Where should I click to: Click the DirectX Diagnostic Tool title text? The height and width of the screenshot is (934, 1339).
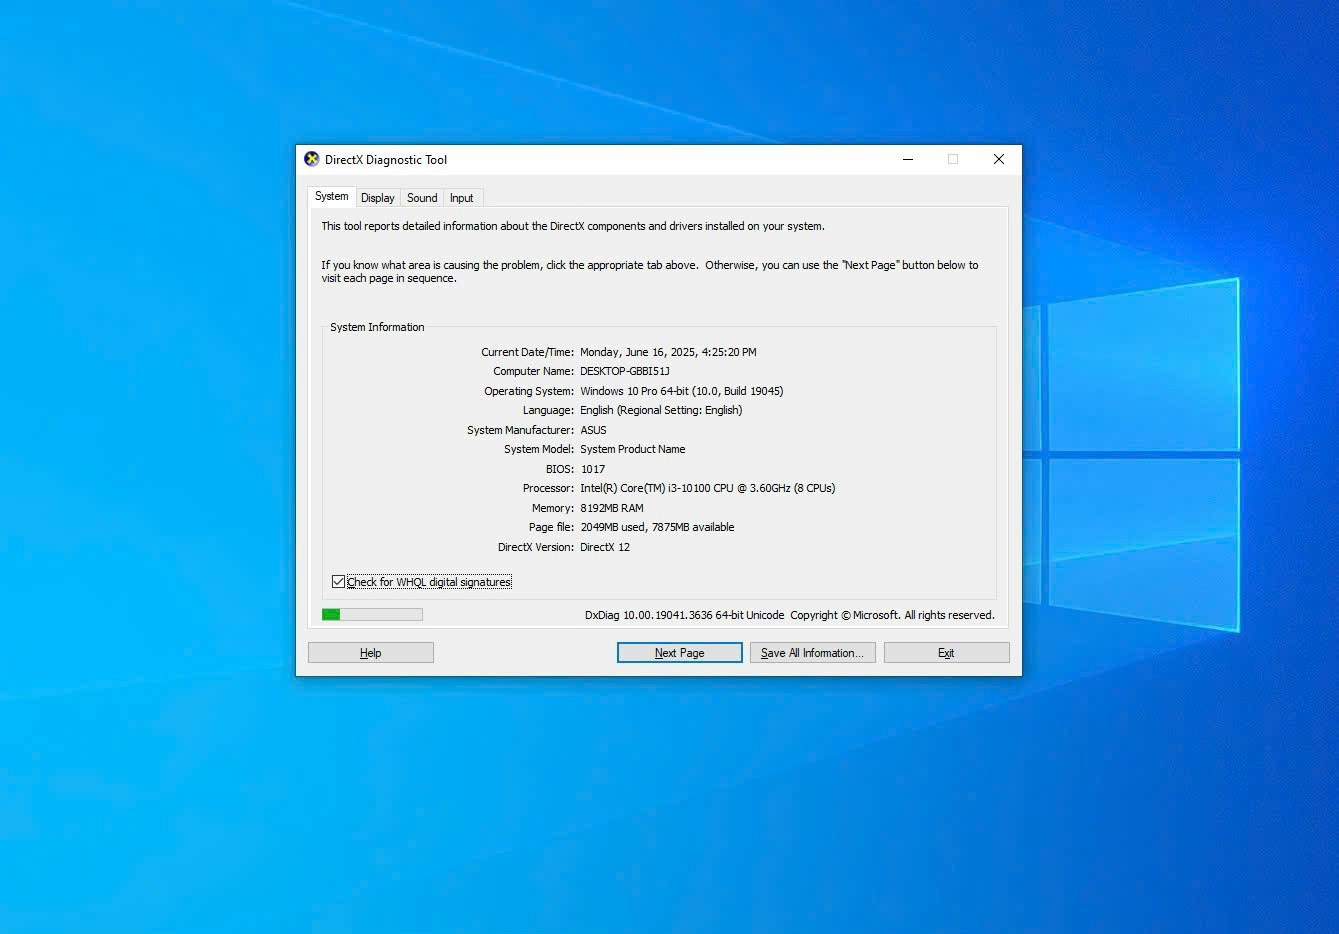point(386,160)
